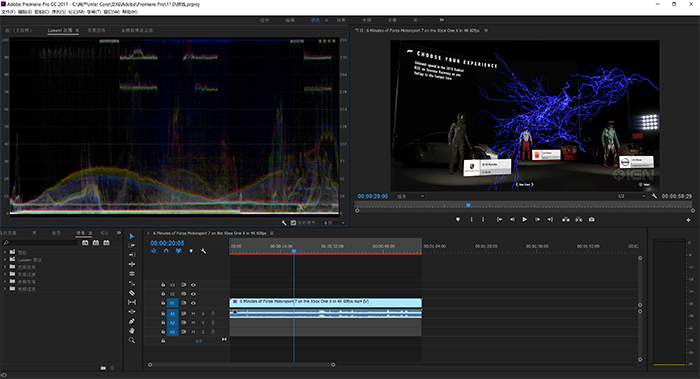Image resolution: width=700 pixels, height=379 pixels.
Task: Solo audio track A2
Action: coord(203,323)
